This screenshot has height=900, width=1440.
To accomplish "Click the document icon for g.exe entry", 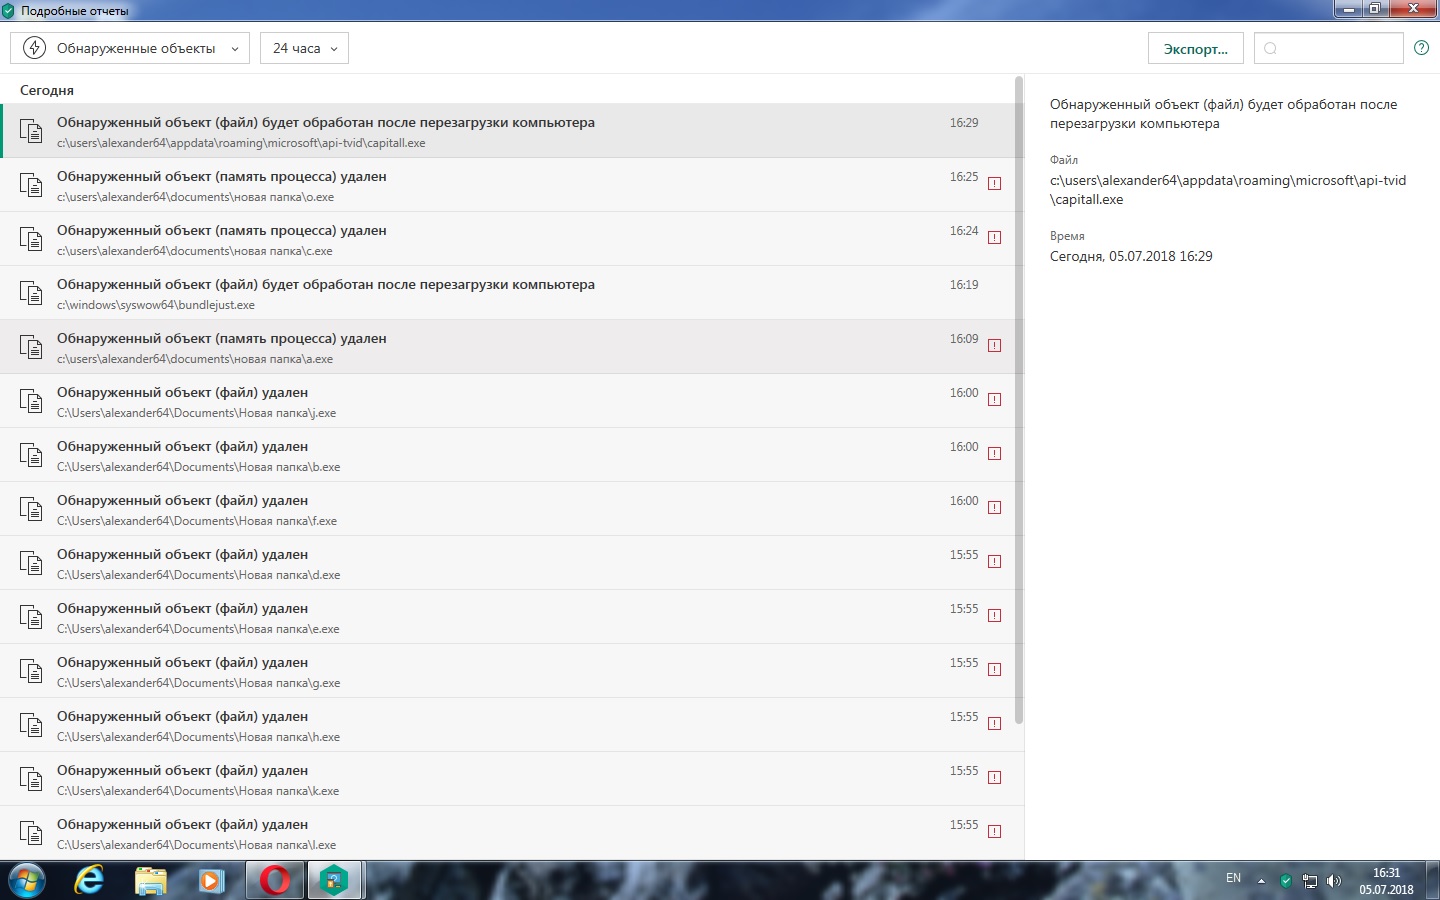I will [x=31, y=671].
